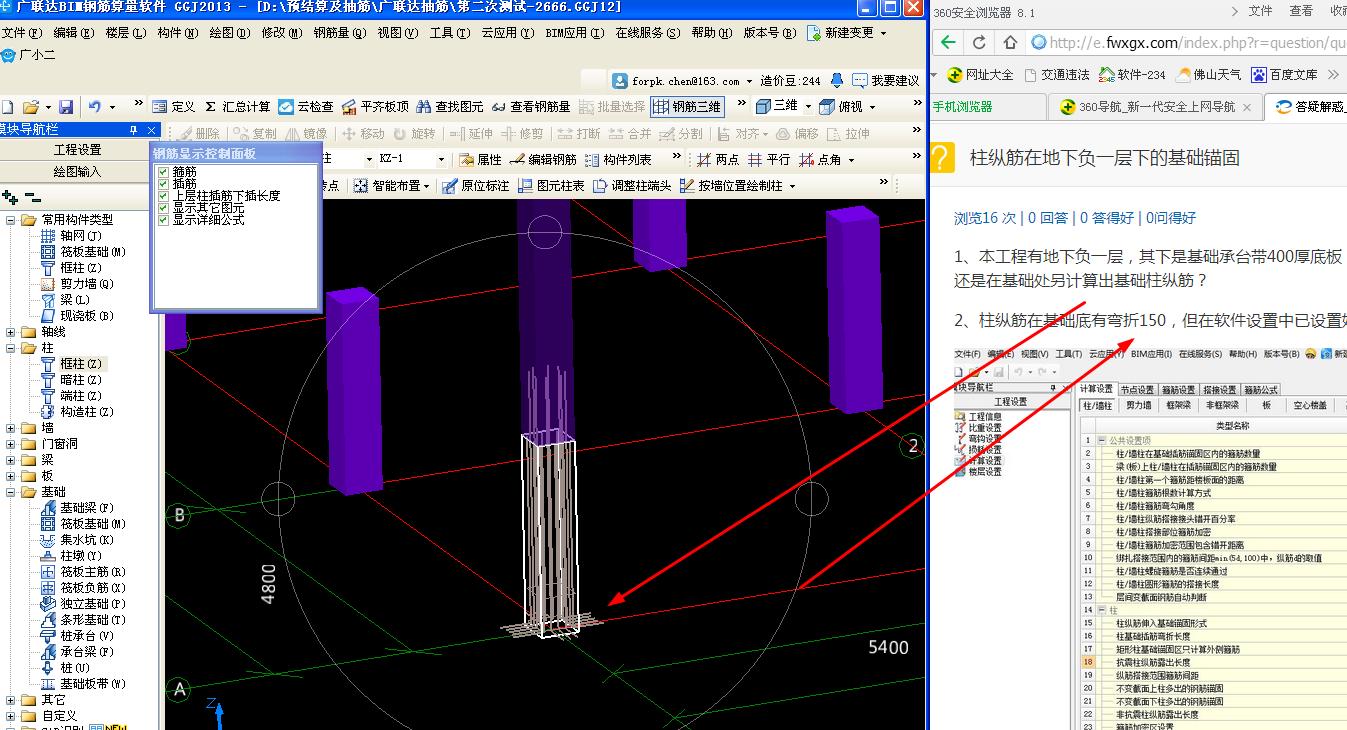Open the new file icon in toolbar
This screenshot has height=730, width=1347.
pos(7,107)
